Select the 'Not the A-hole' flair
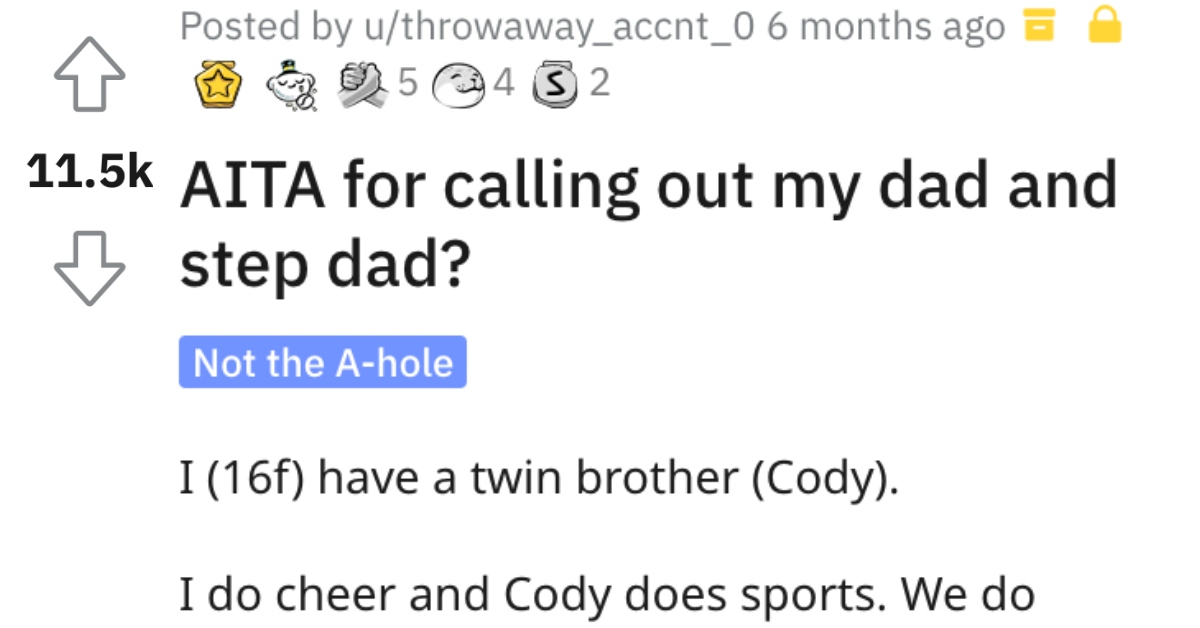 [x=322, y=363]
